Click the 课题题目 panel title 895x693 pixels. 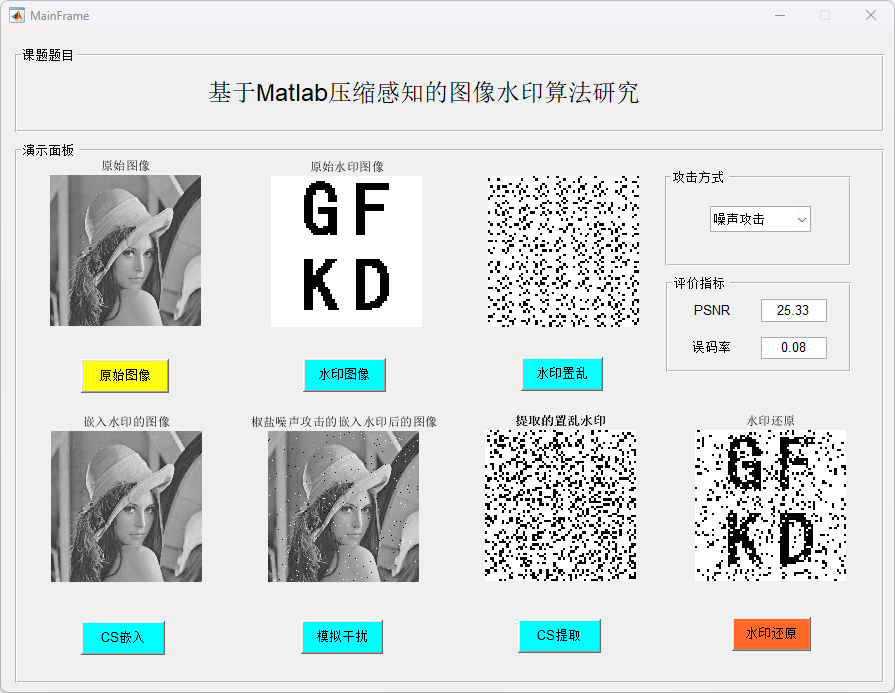[x=48, y=55]
